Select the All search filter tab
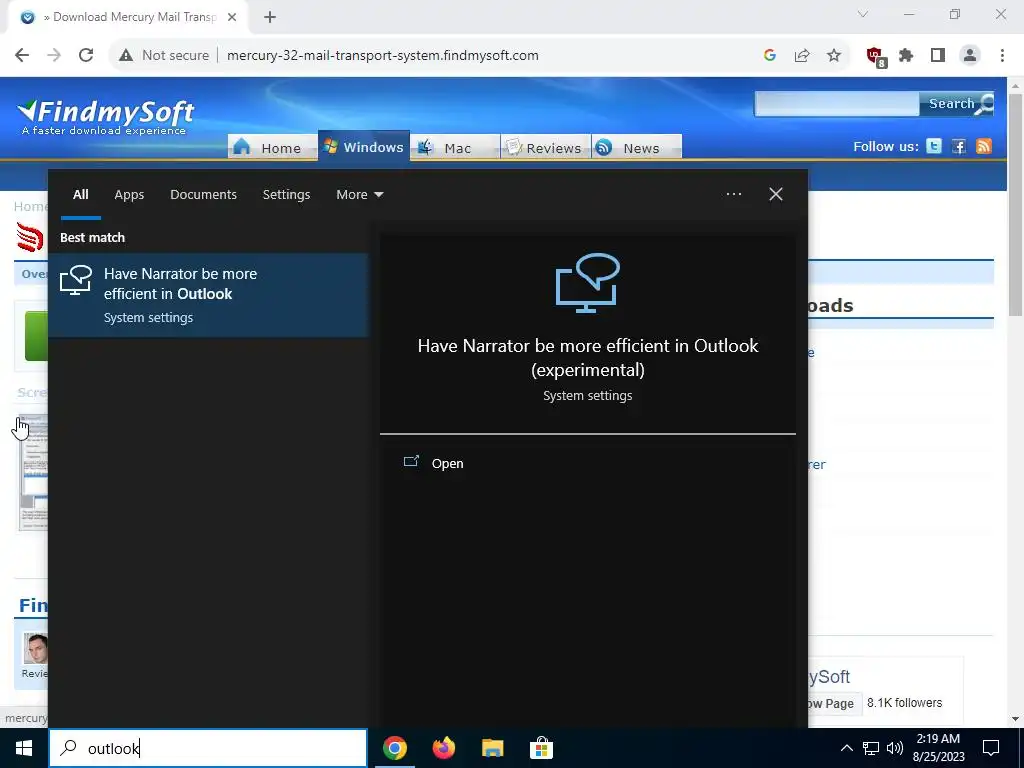The height and width of the screenshot is (768, 1024). pos(80,195)
